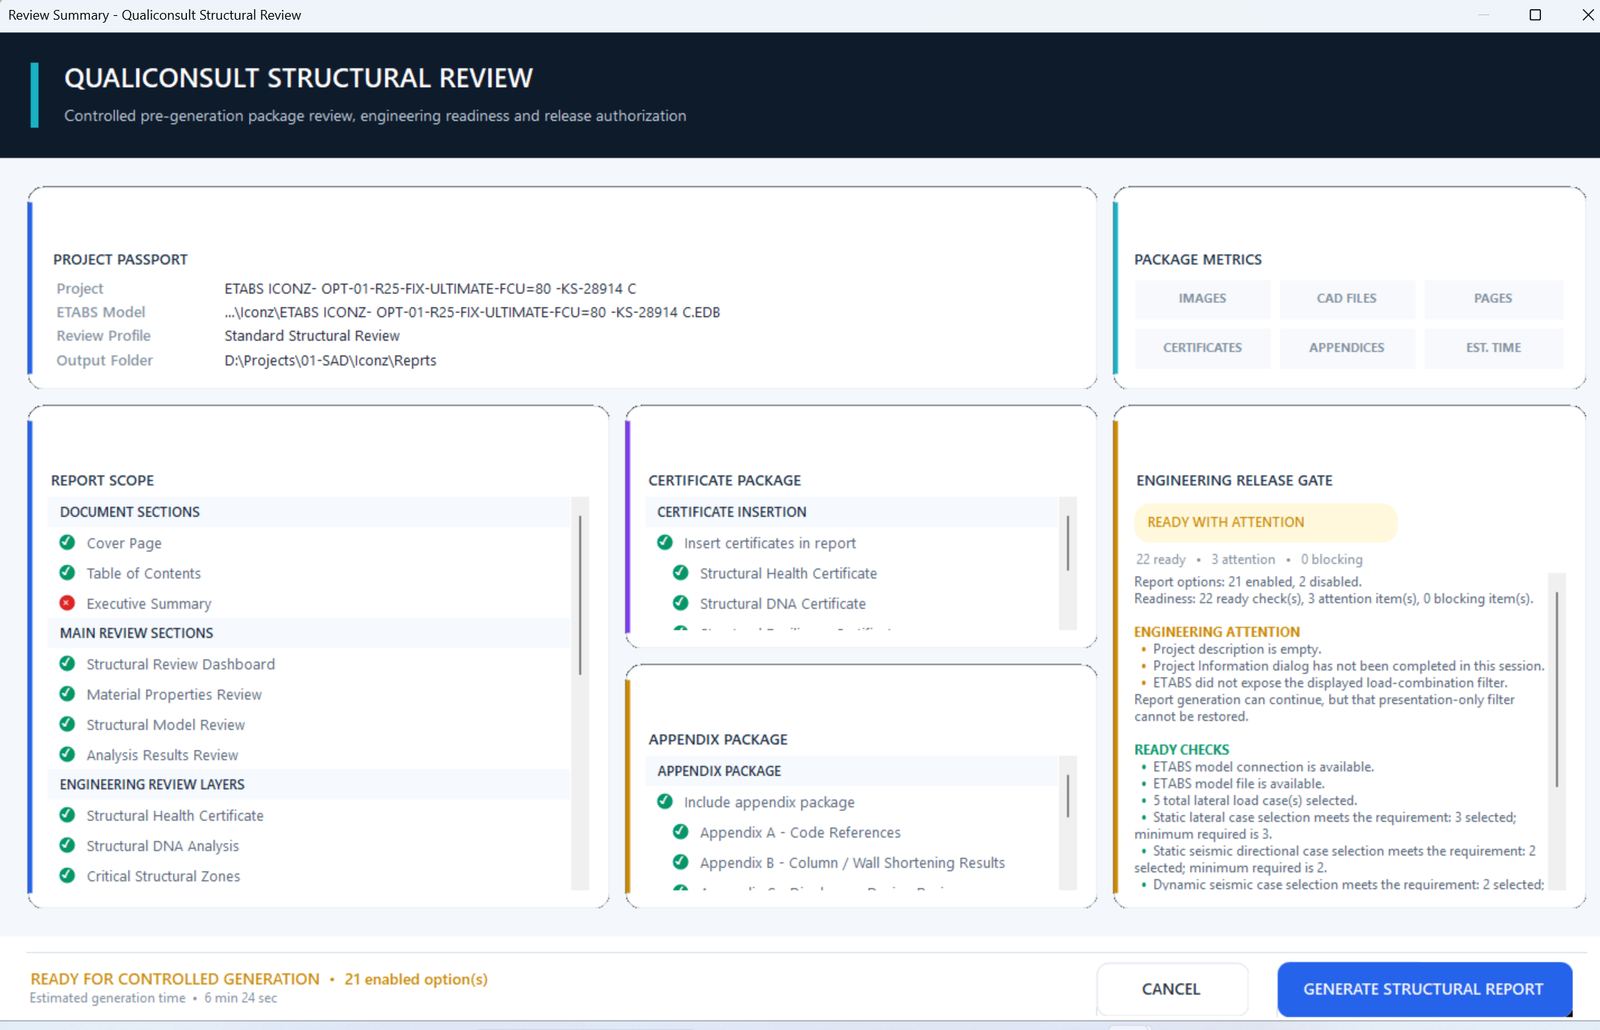The width and height of the screenshot is (1600, 1030).
Task: Maximize the Review Summary window
Action: [1535, 15]
